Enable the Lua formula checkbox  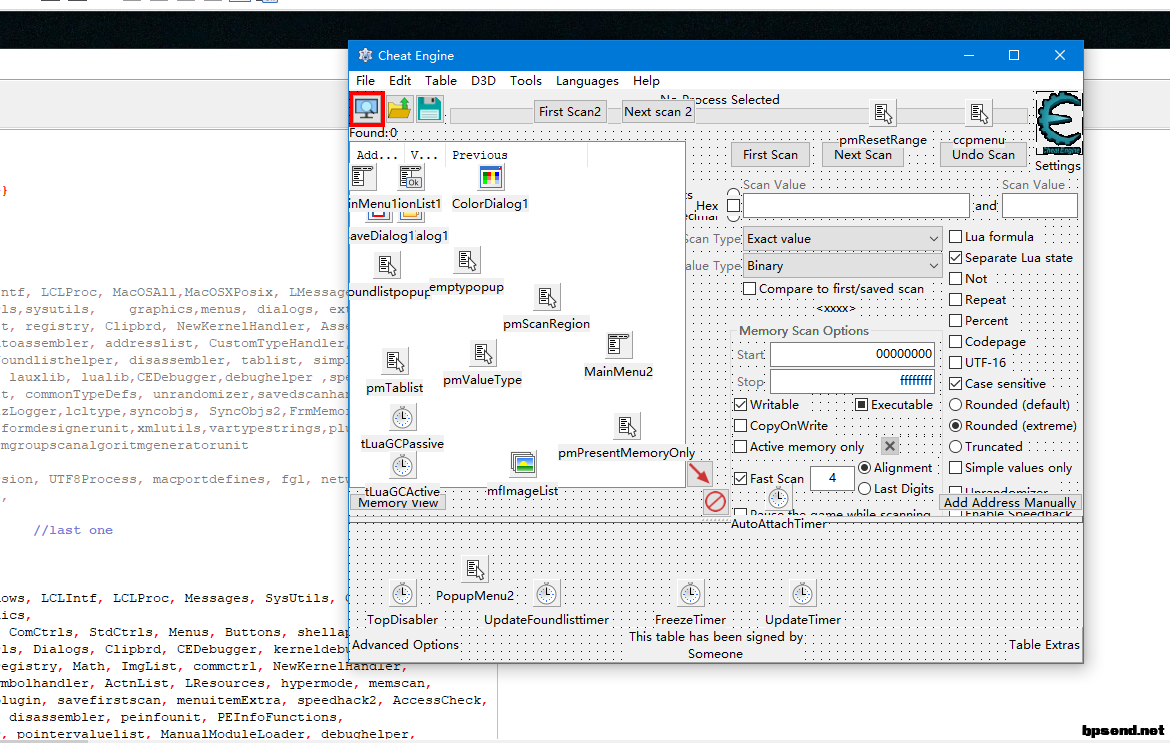tap(955, 236)
